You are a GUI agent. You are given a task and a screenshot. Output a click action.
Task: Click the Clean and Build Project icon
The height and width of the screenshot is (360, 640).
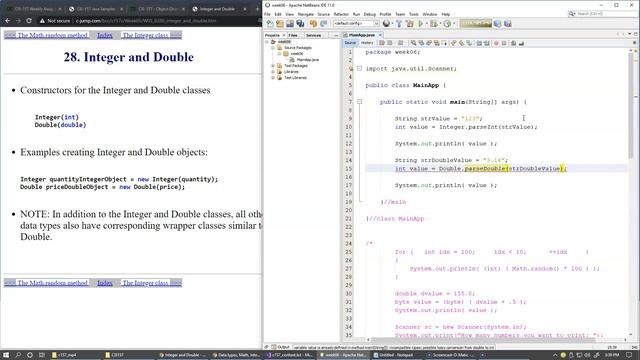[x=410, y=24]
